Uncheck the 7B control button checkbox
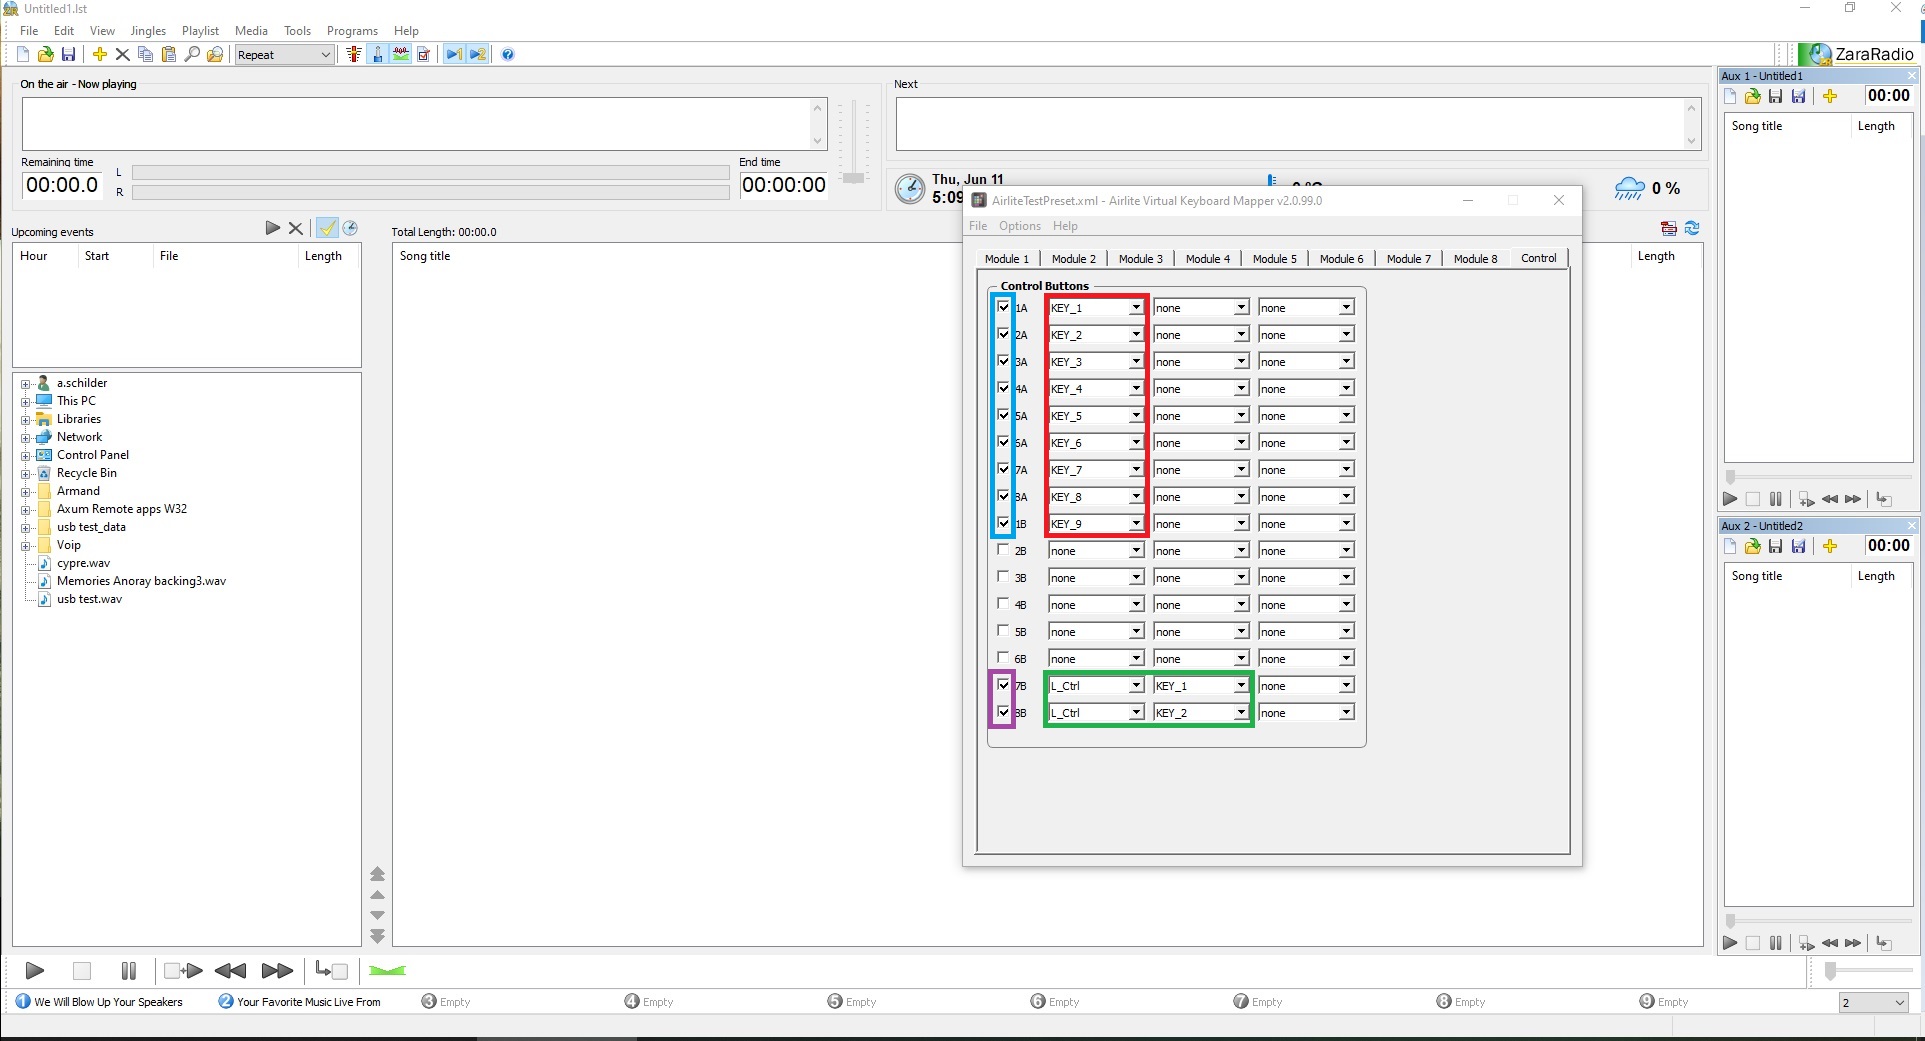Viewport: 1925px width, 1041px height. (x=1003, y=685)
